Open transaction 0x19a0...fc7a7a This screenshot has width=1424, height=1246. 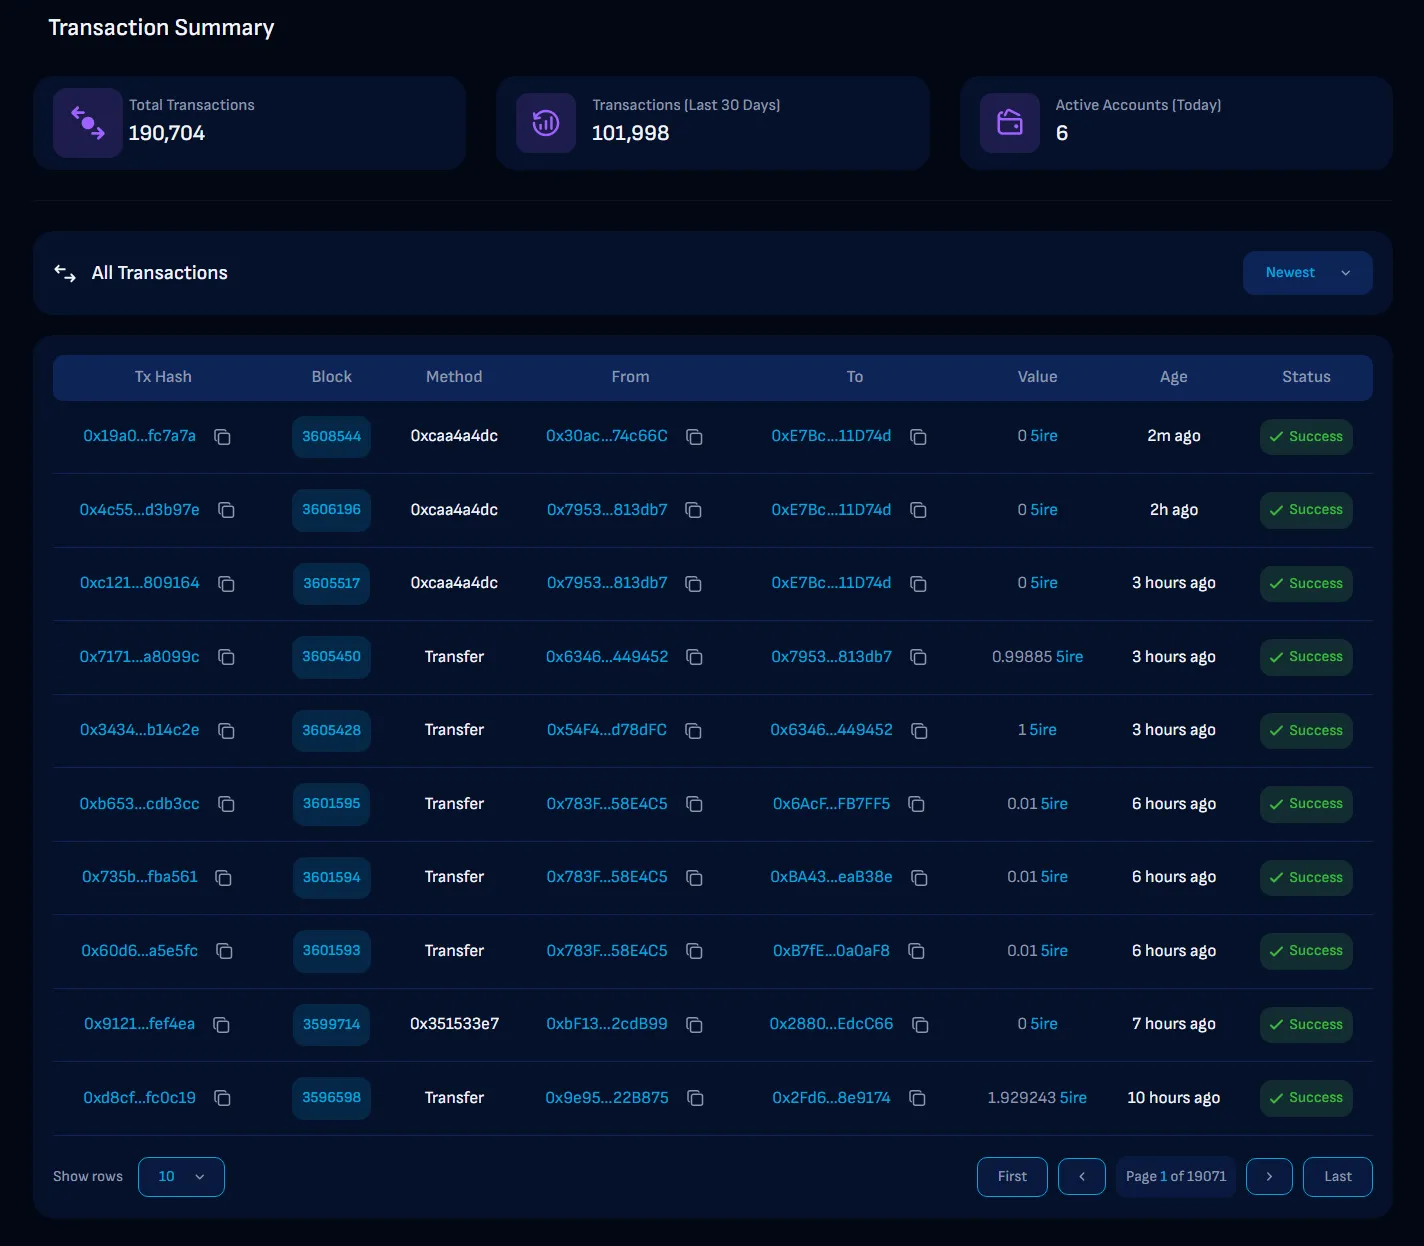[x=139, y=436]
